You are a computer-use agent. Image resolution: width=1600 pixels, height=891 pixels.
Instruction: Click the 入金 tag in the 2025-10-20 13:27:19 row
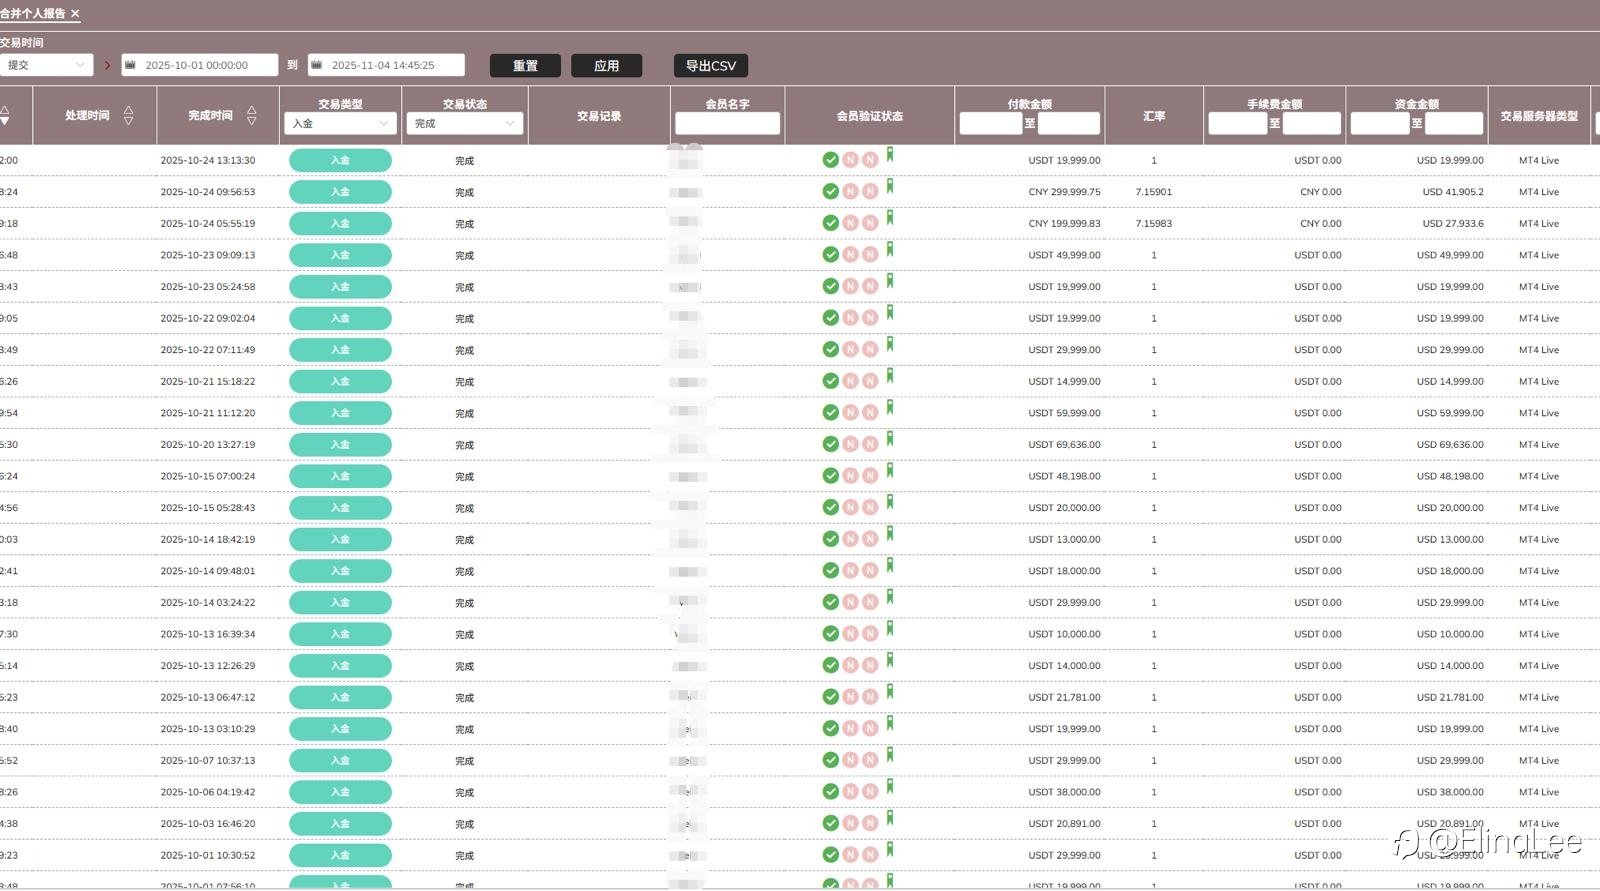[x=340, y=444]
